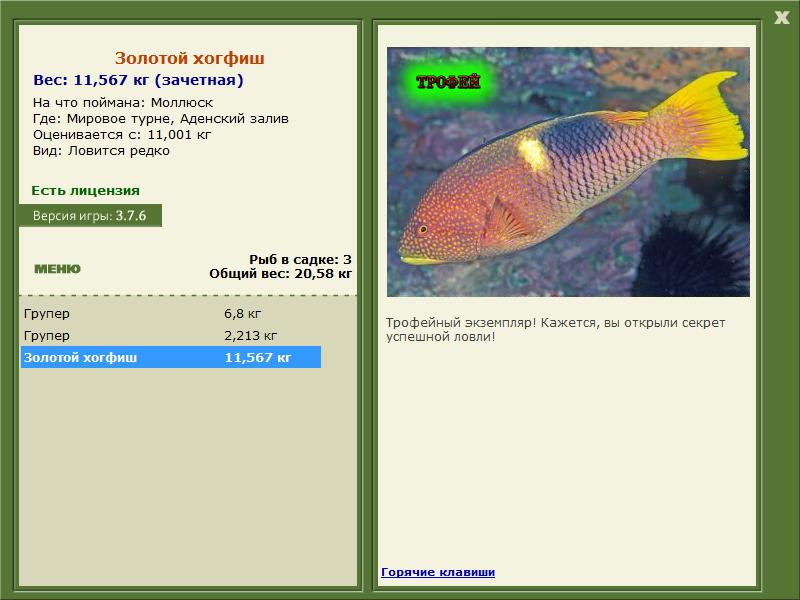Screen dimensions: 800x600
Task: Open the Горячие клавиши link
Action: point(438,572)
